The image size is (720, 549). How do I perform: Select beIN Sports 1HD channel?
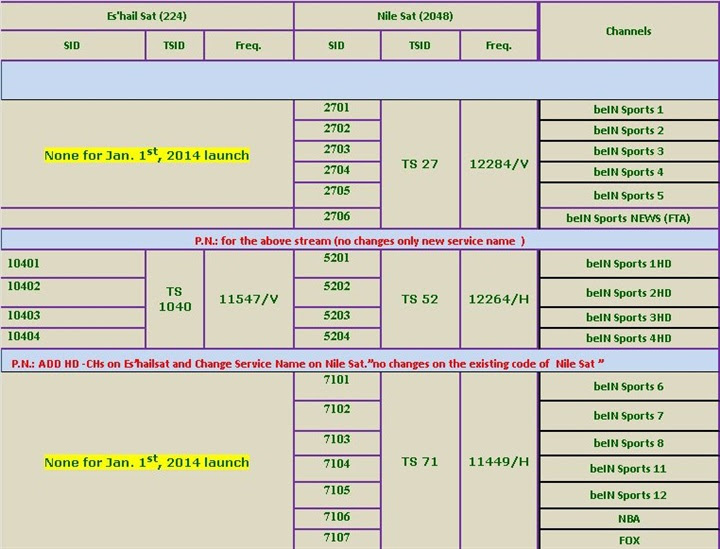(629, 264)
